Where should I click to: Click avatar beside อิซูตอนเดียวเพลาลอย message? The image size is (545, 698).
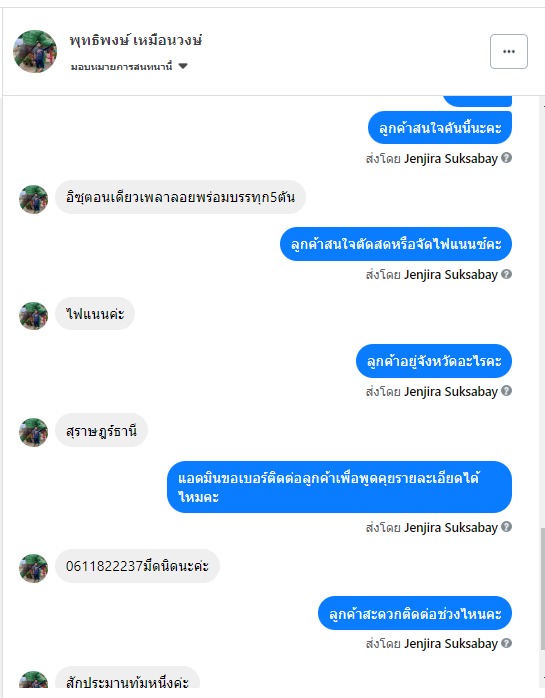pyautogui.click(x=33, y=199)
